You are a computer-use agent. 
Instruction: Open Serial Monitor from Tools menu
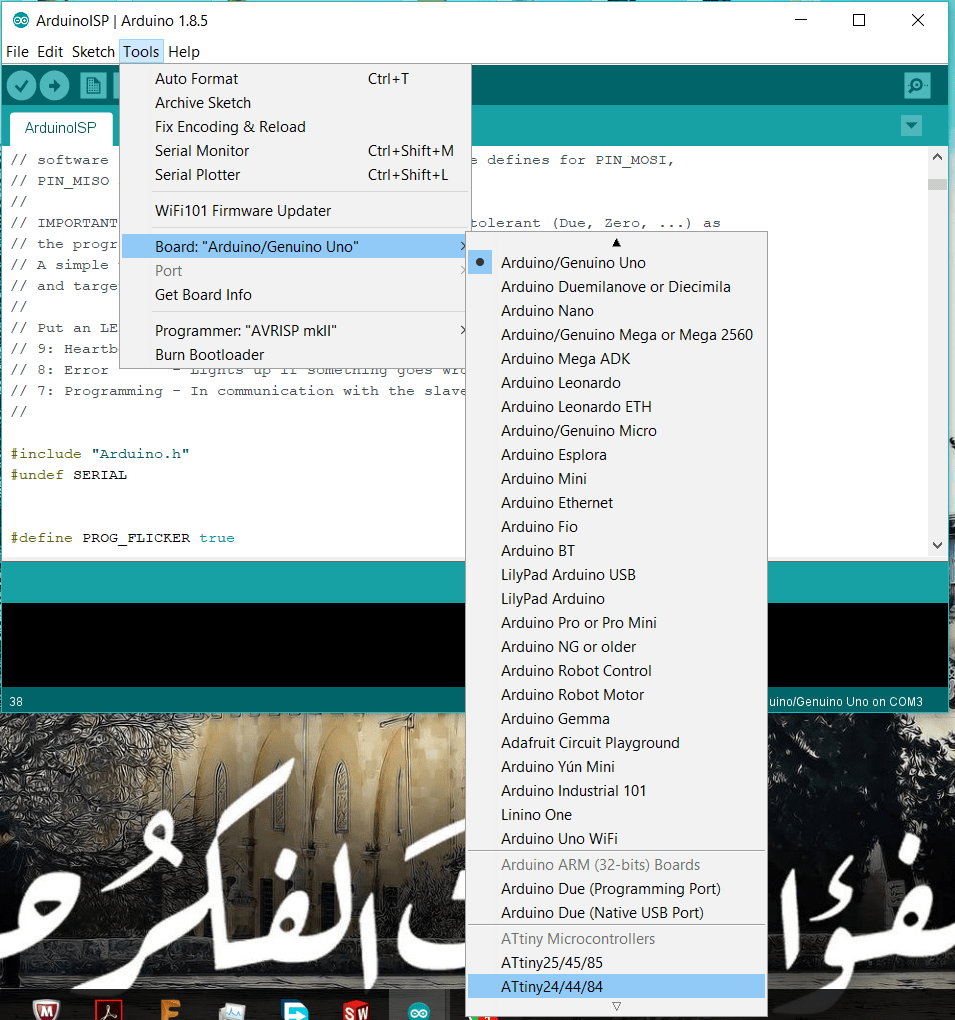295,151
